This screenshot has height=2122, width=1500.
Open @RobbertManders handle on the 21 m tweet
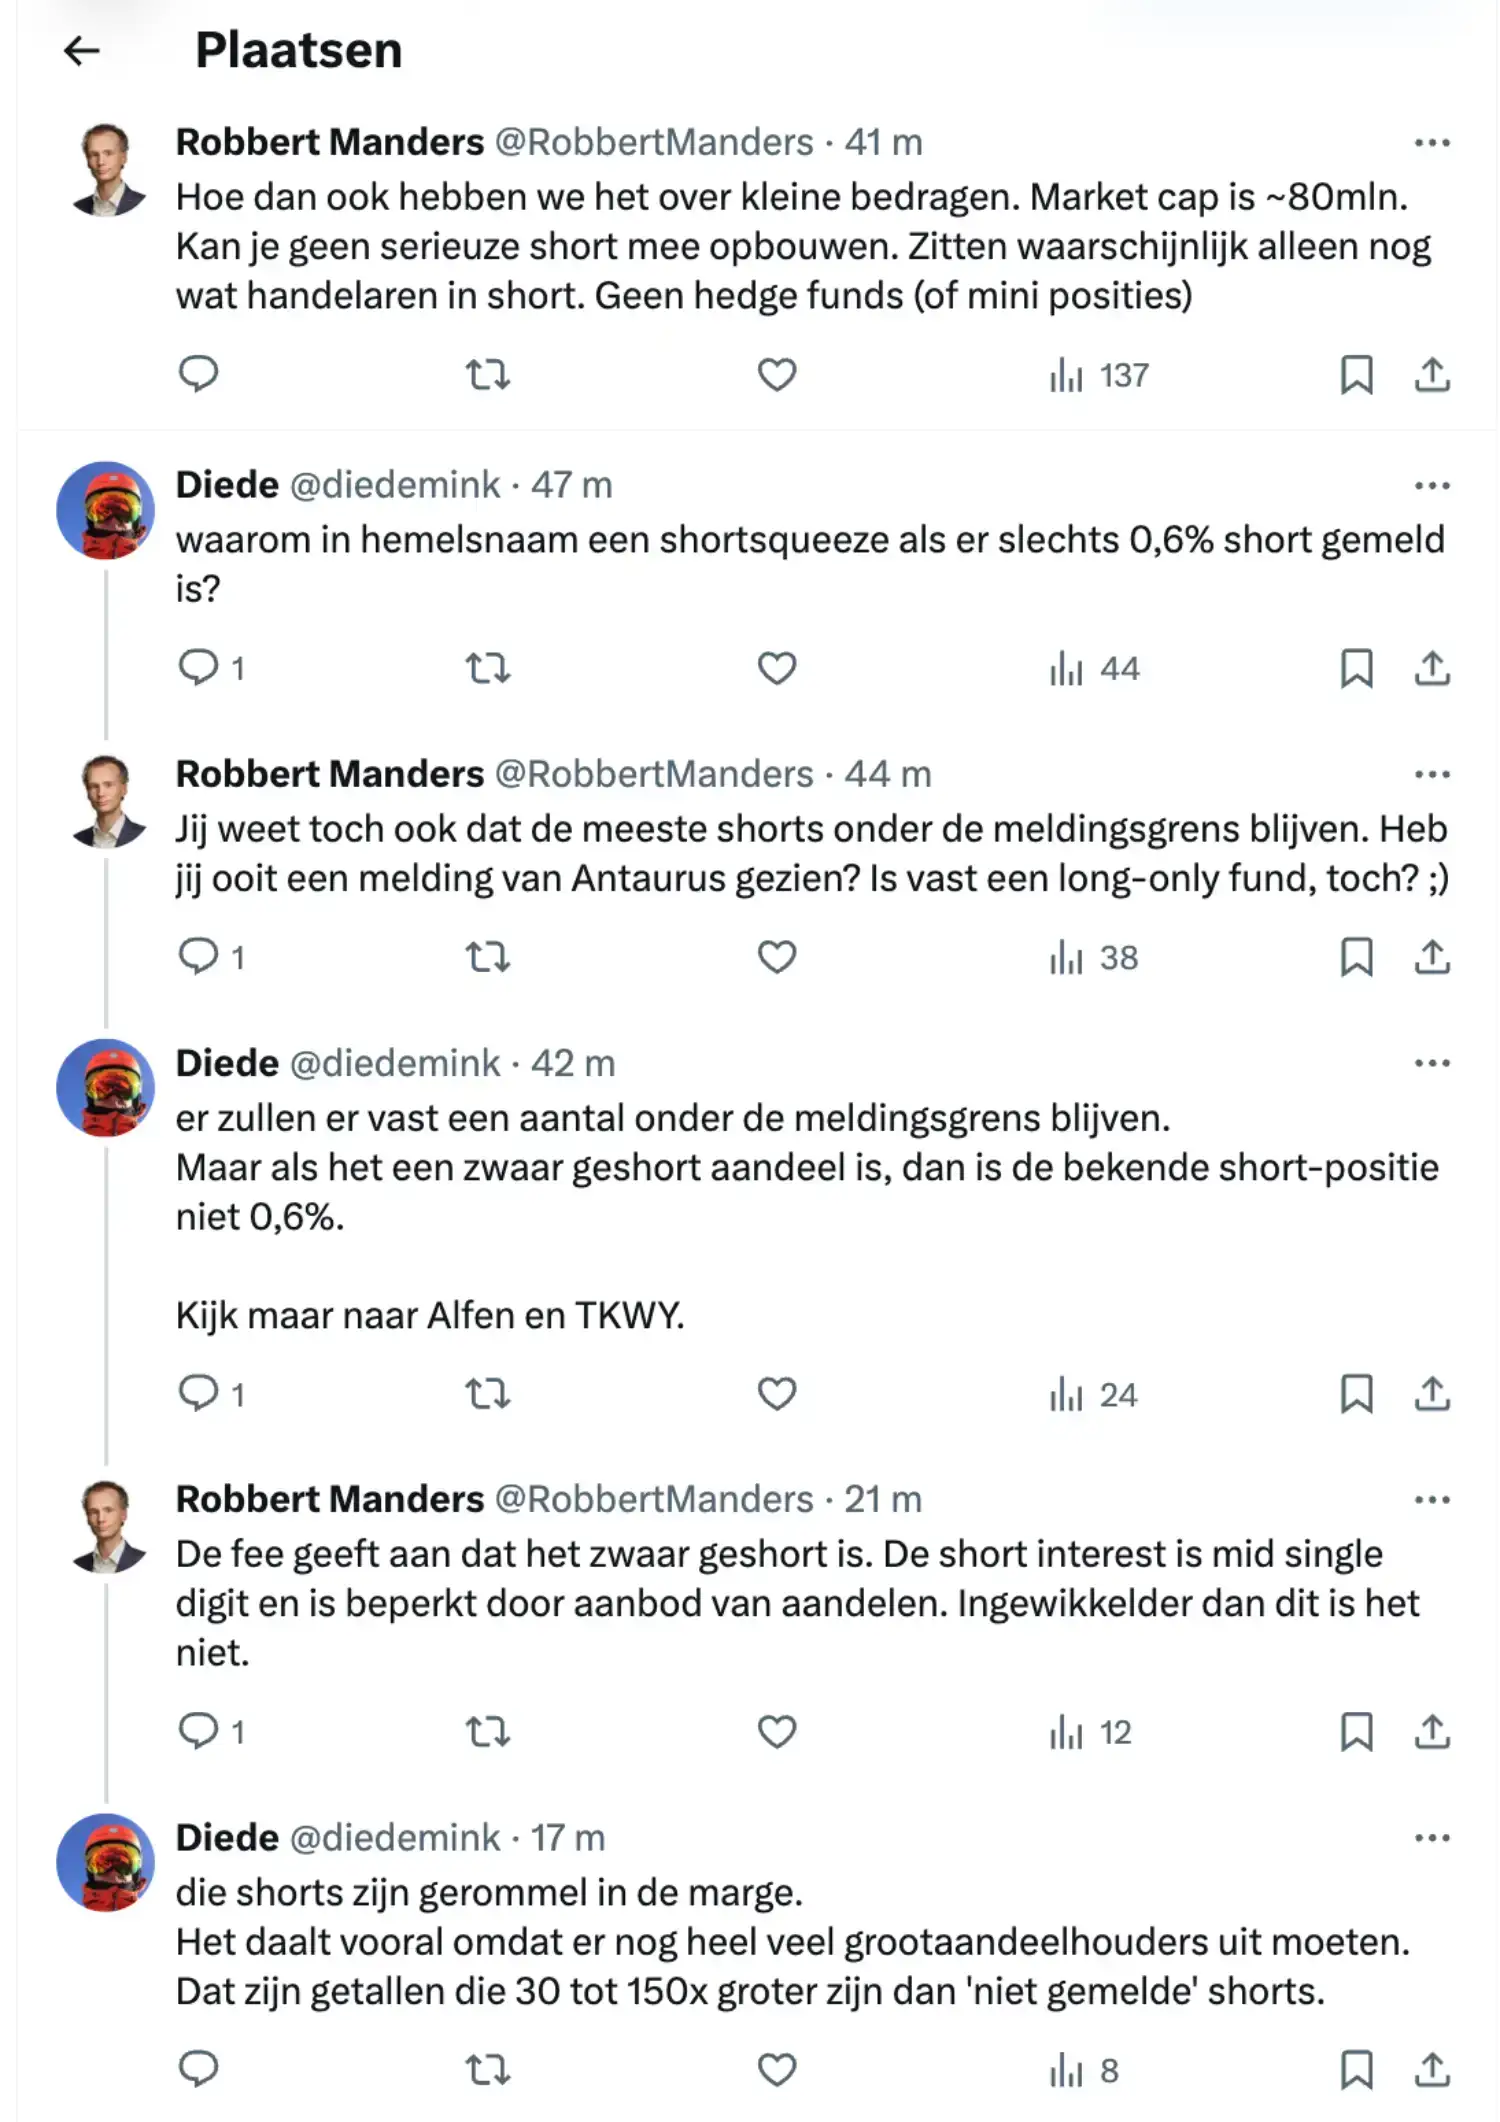(654, 1499)
